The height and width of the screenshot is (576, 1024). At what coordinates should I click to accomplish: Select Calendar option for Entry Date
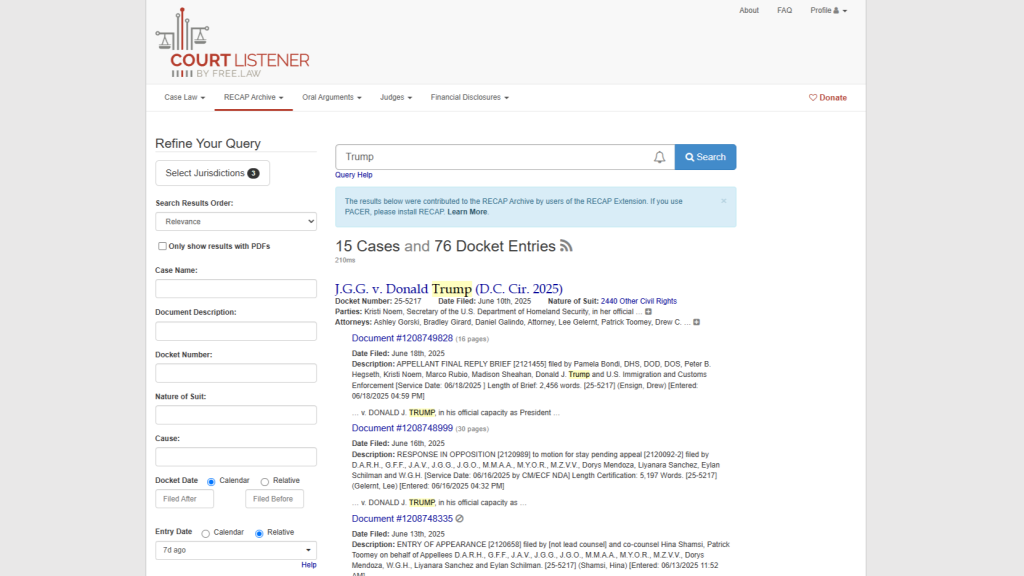pyautogui.click(x=206, y=533)
